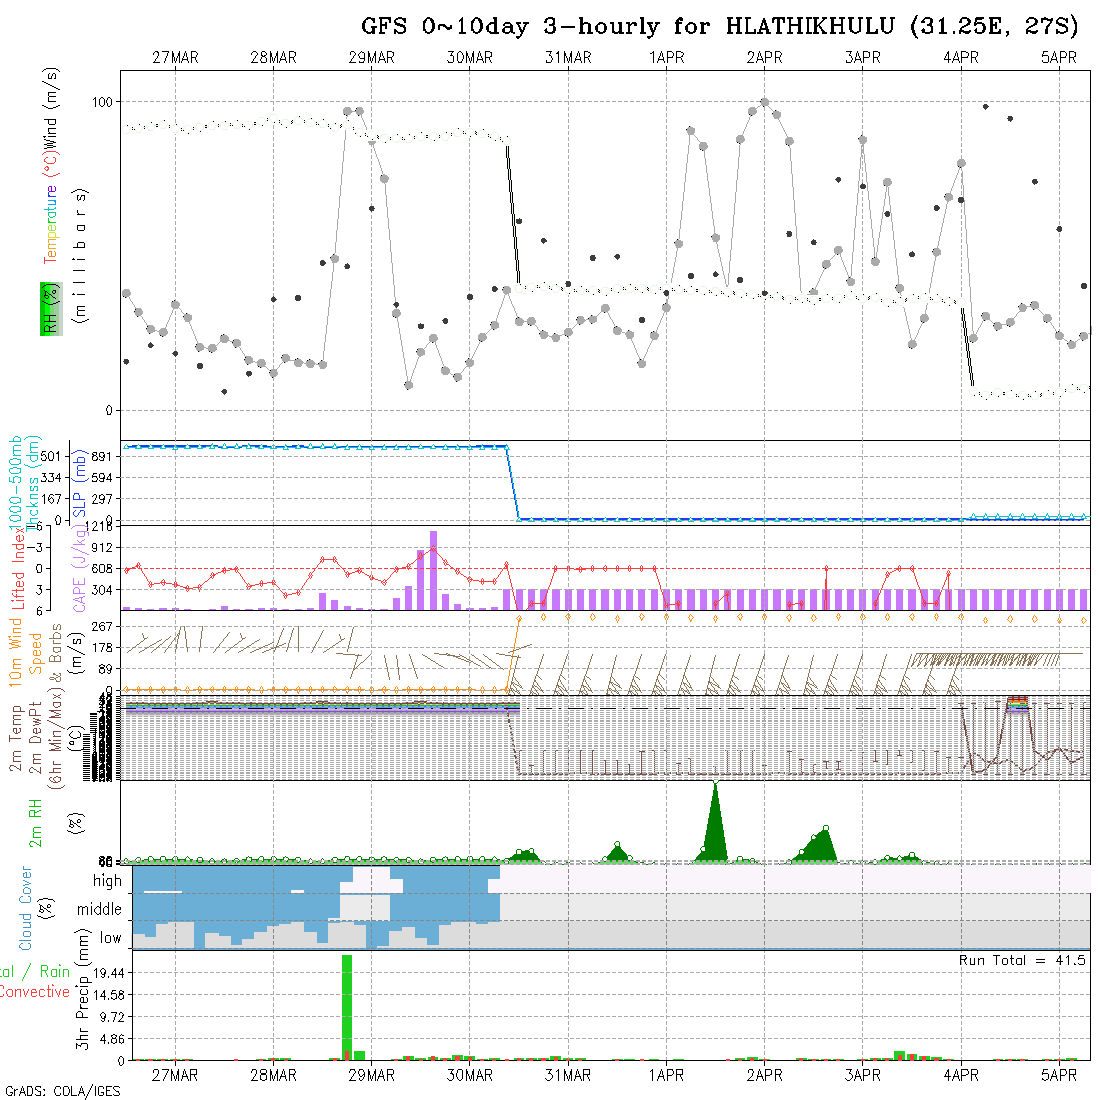Image resolution: width=1100 pixels, height=1100 pixels.
Task: Click the tallest purple CAPE bar
Action: pos(433,570)
